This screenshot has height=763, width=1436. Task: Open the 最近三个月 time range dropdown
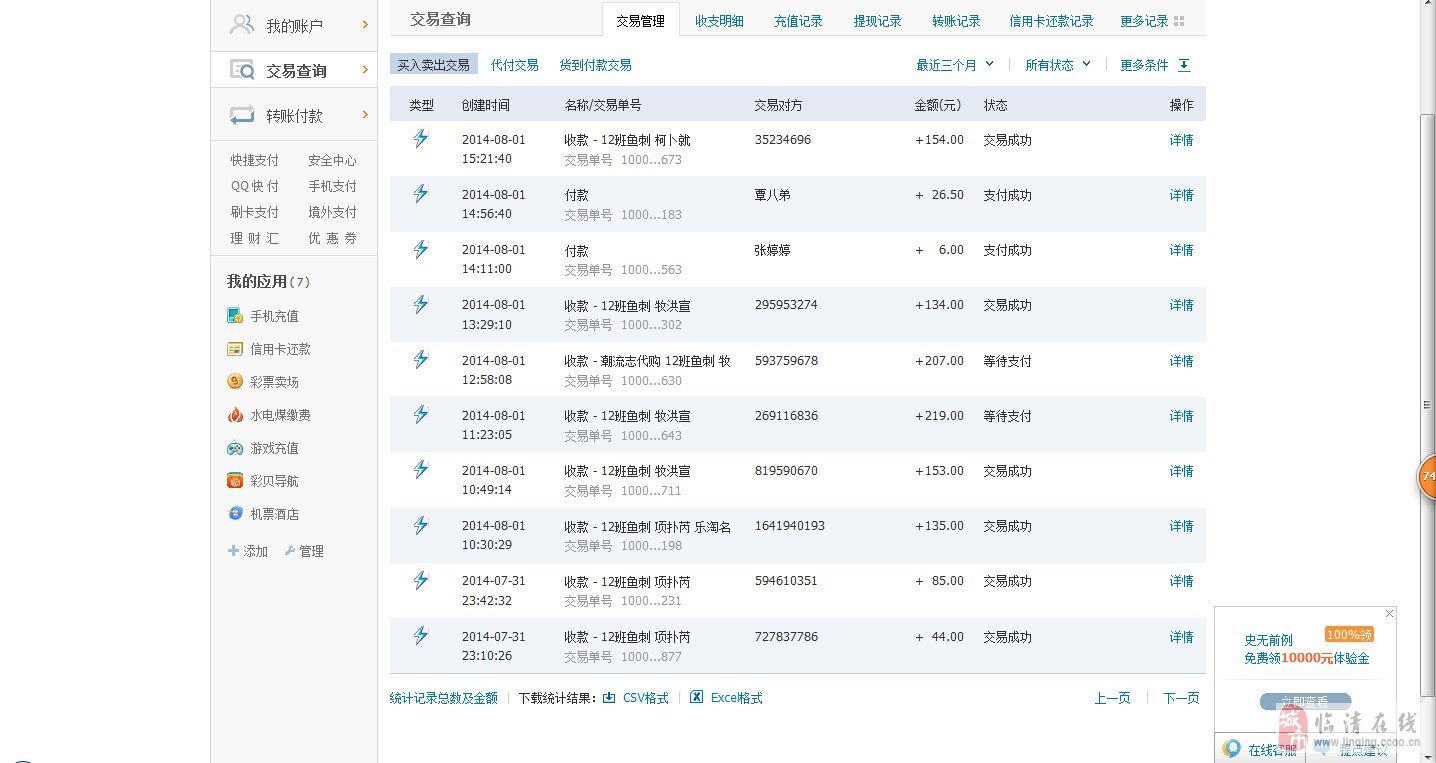pos(955,65)
